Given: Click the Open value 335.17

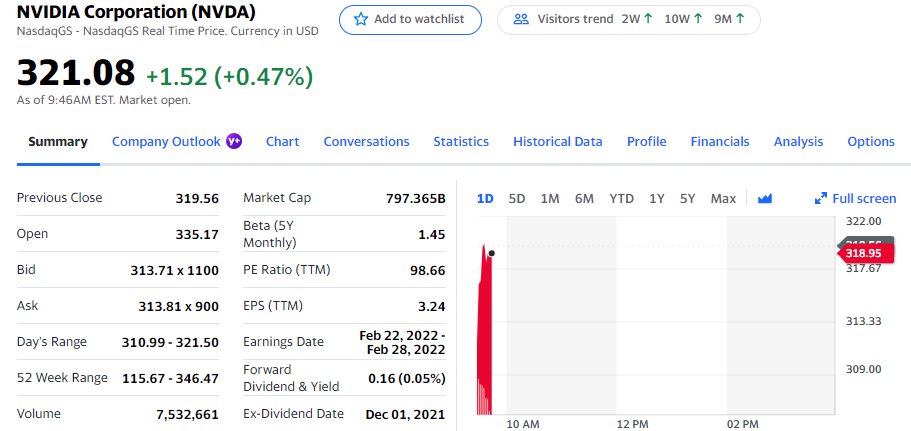Looking at the screenshot, I should point(197,235).
